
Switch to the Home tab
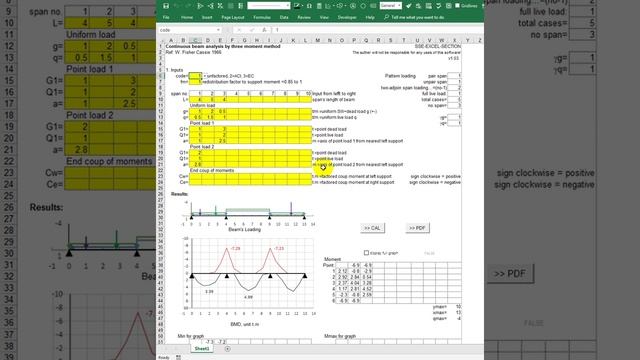[x=187, y=17]
